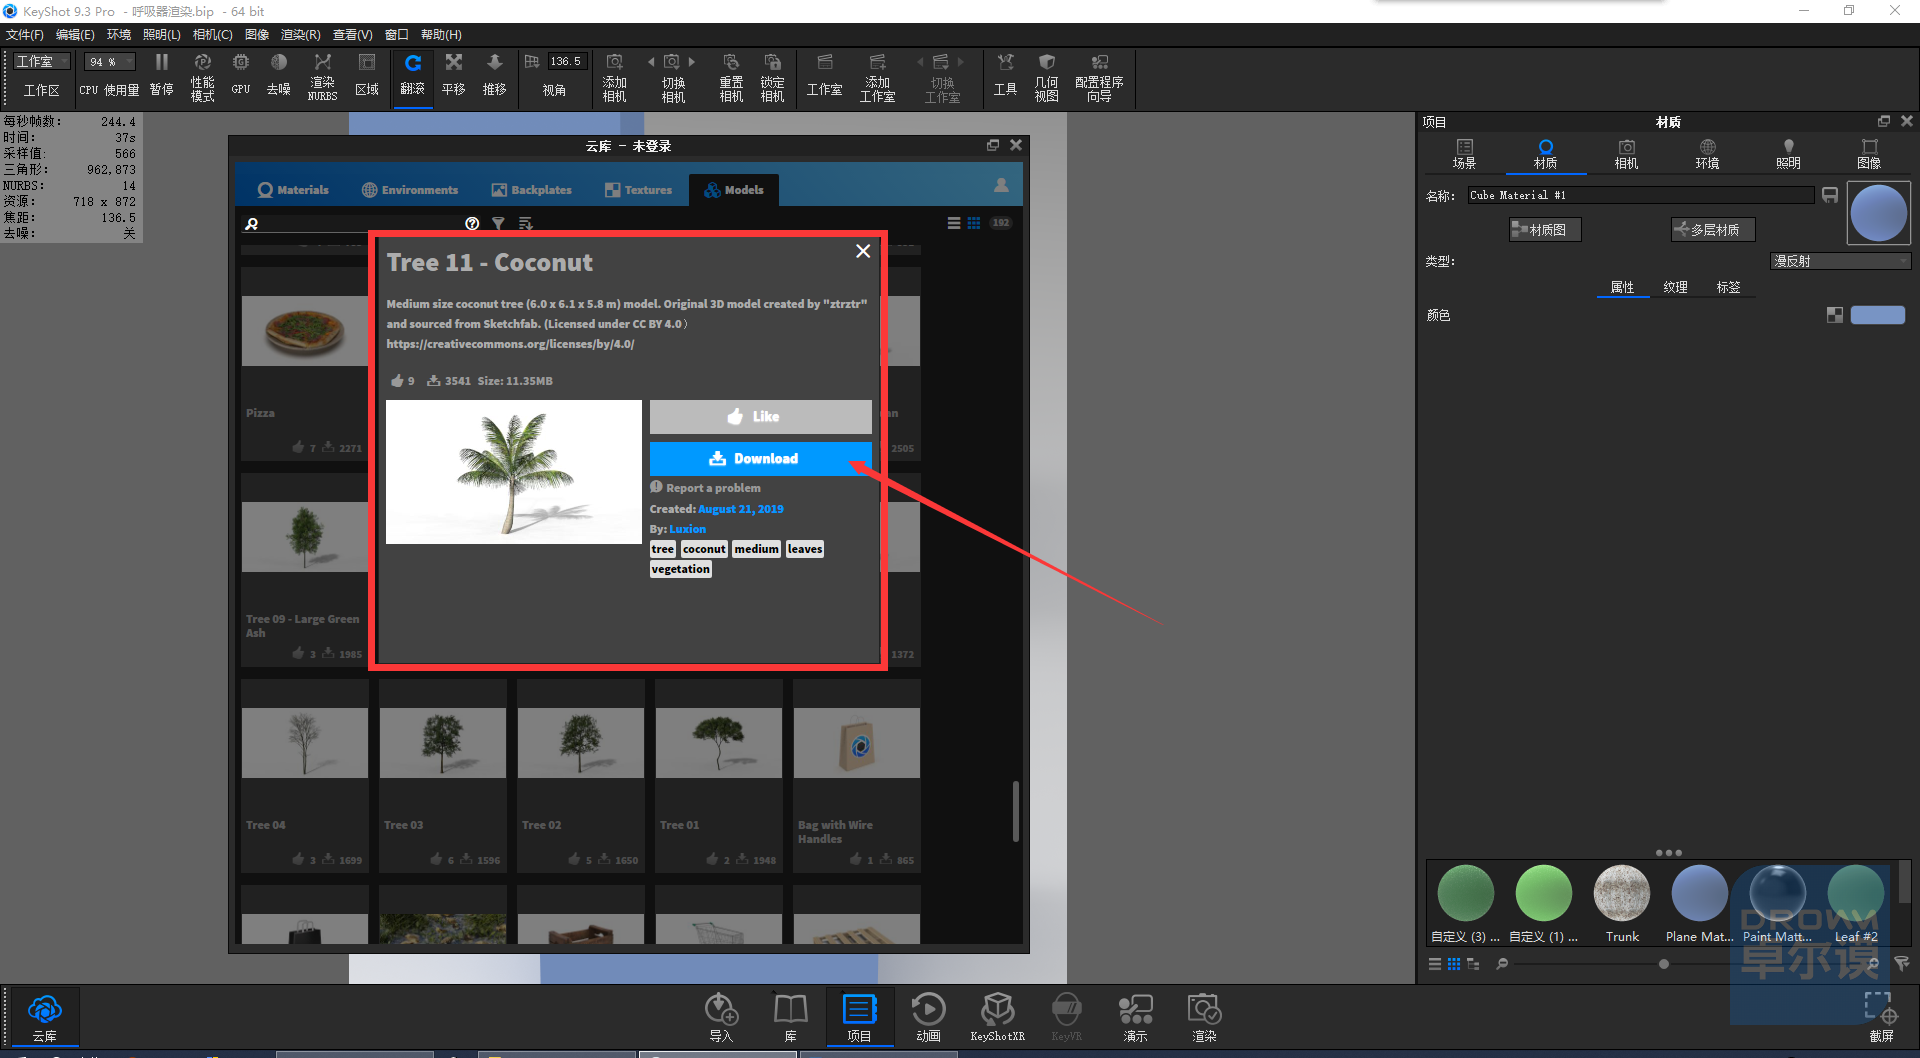Click the vegetation tag

681,569
